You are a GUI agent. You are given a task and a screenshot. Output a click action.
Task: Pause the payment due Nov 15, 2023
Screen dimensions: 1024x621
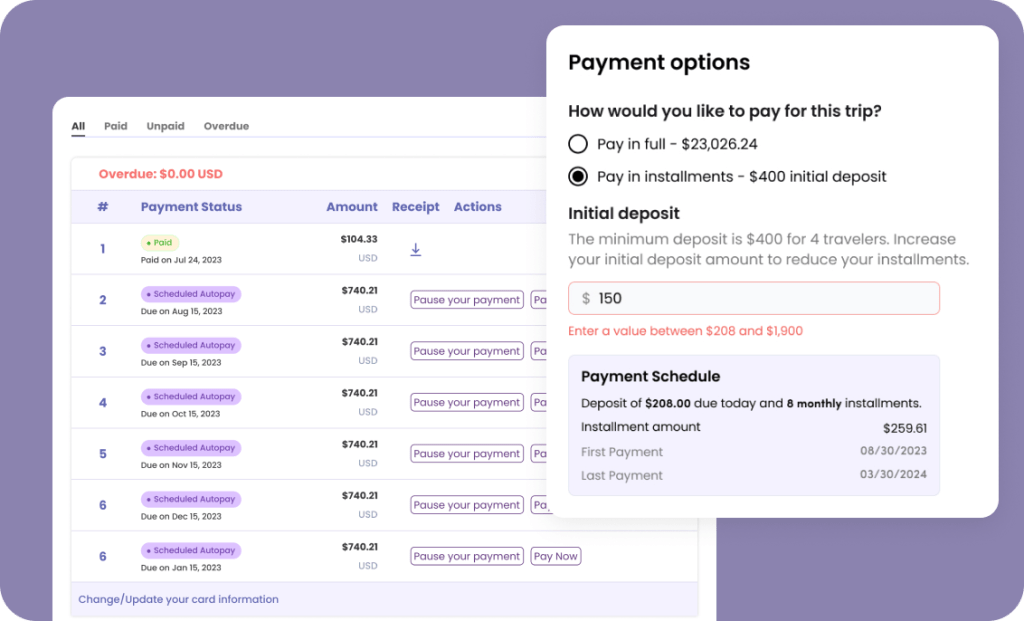coord(466,453)
